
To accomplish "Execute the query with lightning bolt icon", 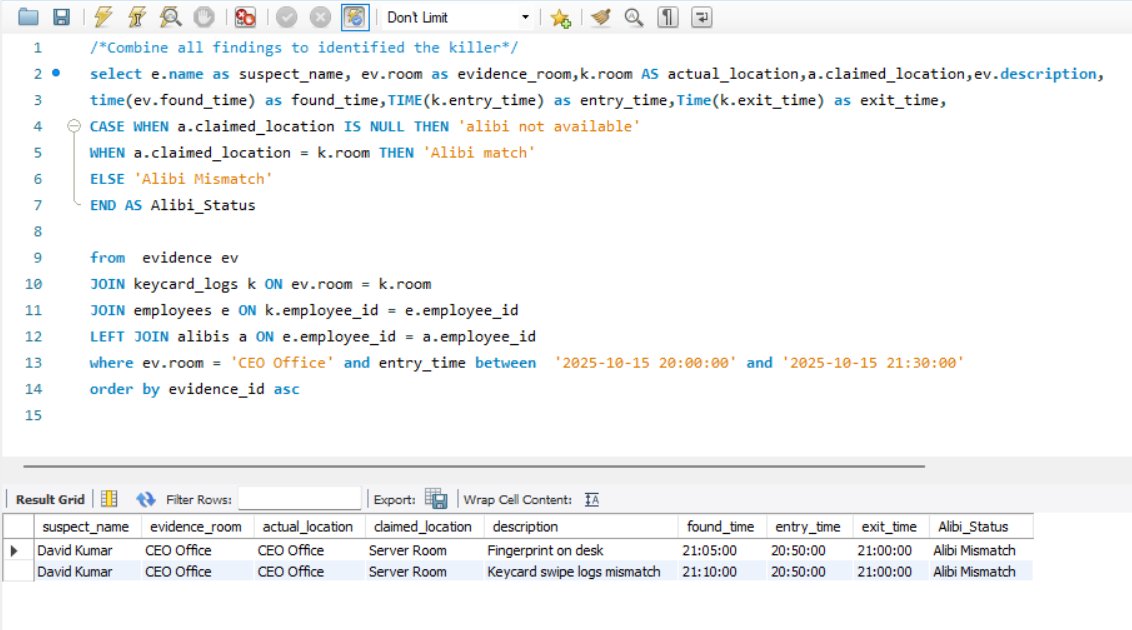I will coord(103,17).
